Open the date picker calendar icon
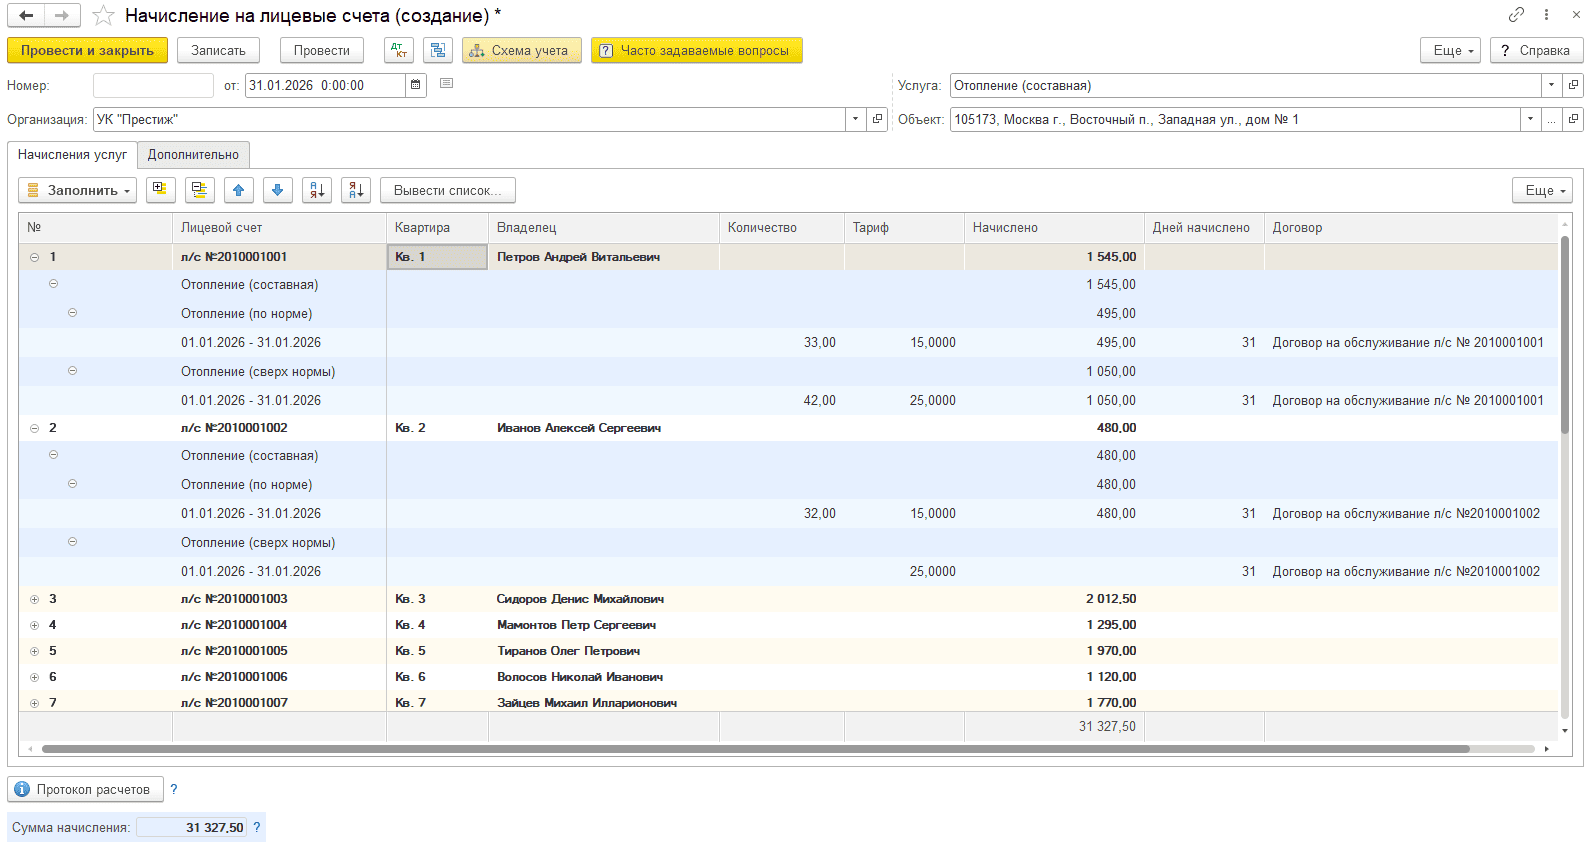Viewport: 1595px width, 852px height. pos(416,85)
